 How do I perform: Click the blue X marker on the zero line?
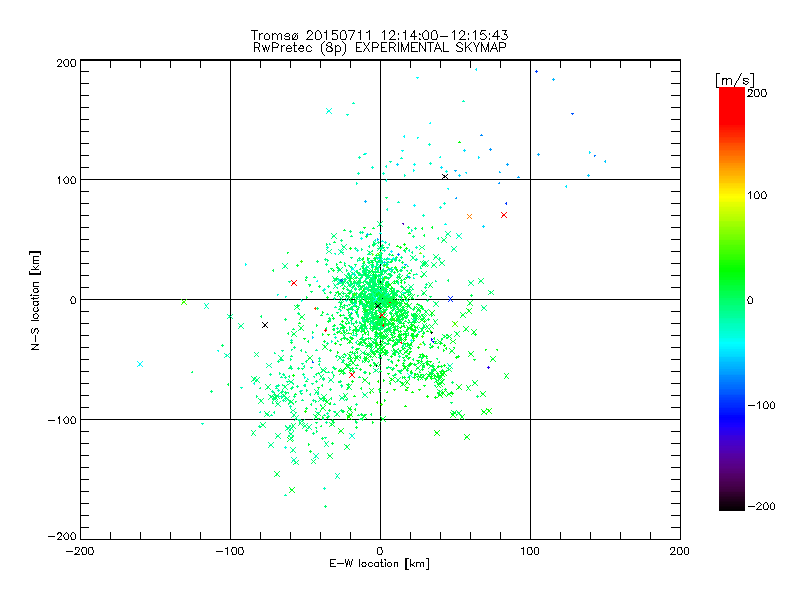[x=450, y=299]
